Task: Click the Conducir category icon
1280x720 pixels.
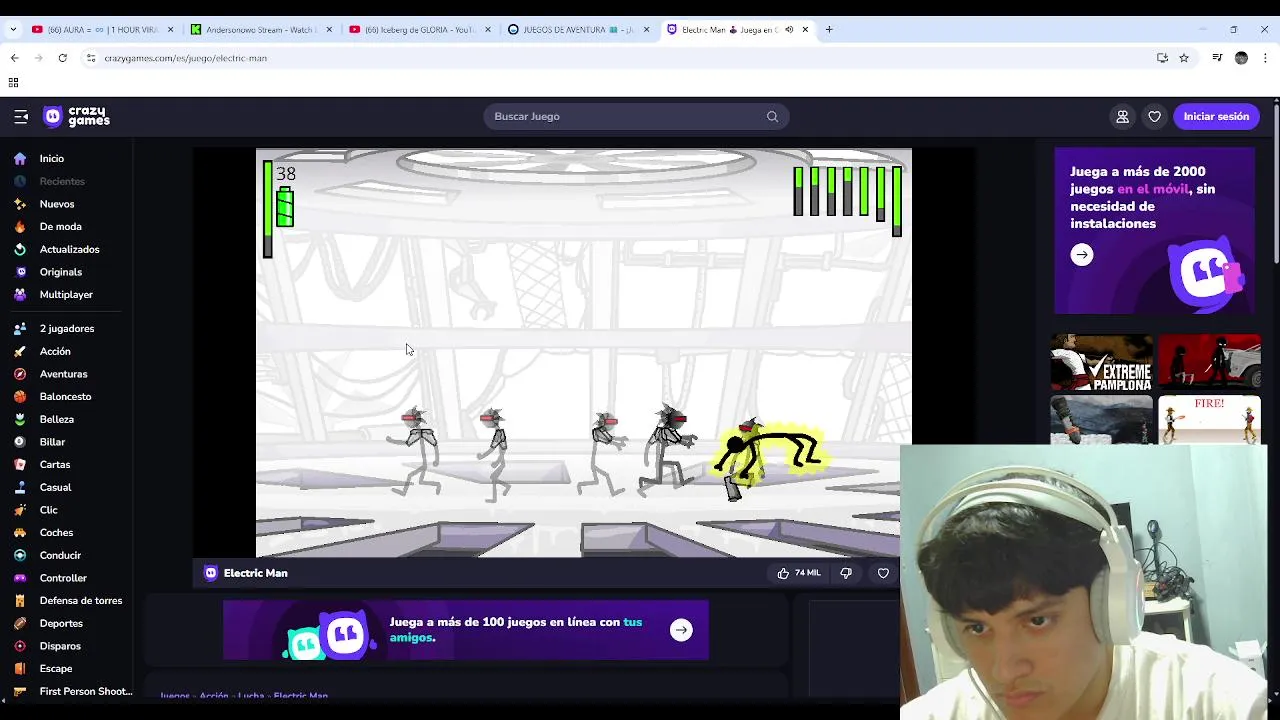Action: pyautogui.click(x=20, y=556)
